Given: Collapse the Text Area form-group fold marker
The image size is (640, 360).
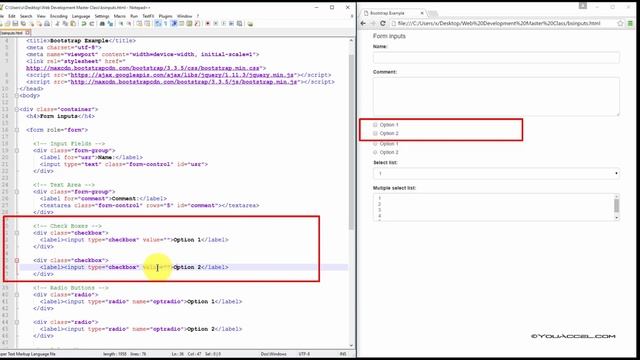Looking at the screenshot, I should [x=17, y=192].
